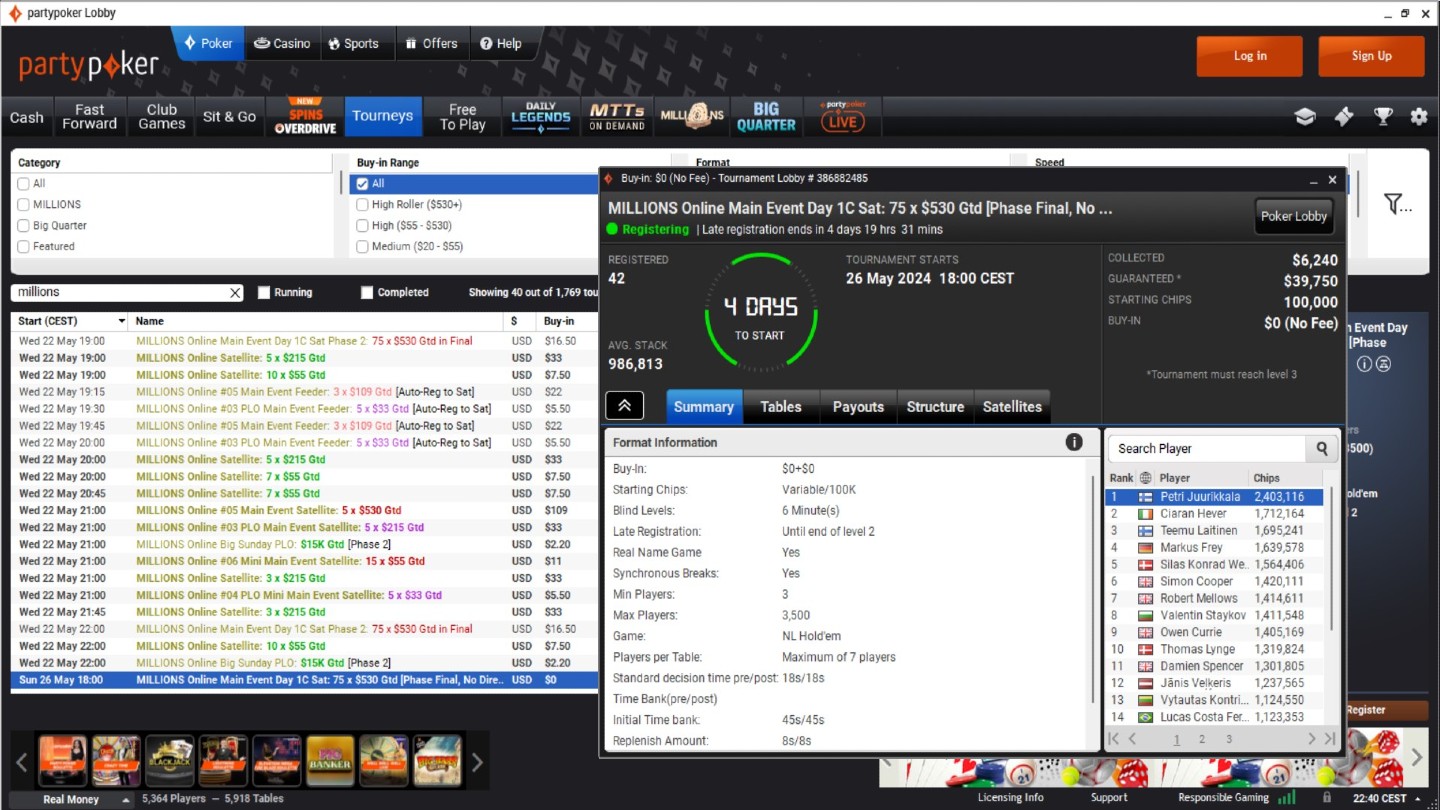1440x810 pixels.
Task: Select Ciaran Hever in player list
Action: (x=1214, y=514)
